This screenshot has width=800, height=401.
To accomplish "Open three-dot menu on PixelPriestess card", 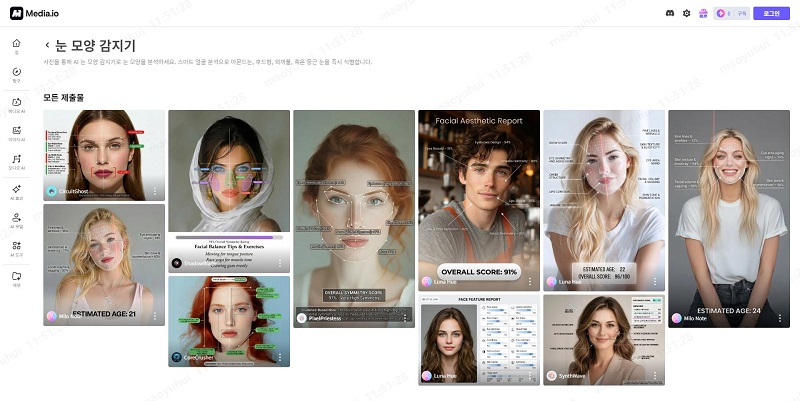I will (x=404, y=317).
